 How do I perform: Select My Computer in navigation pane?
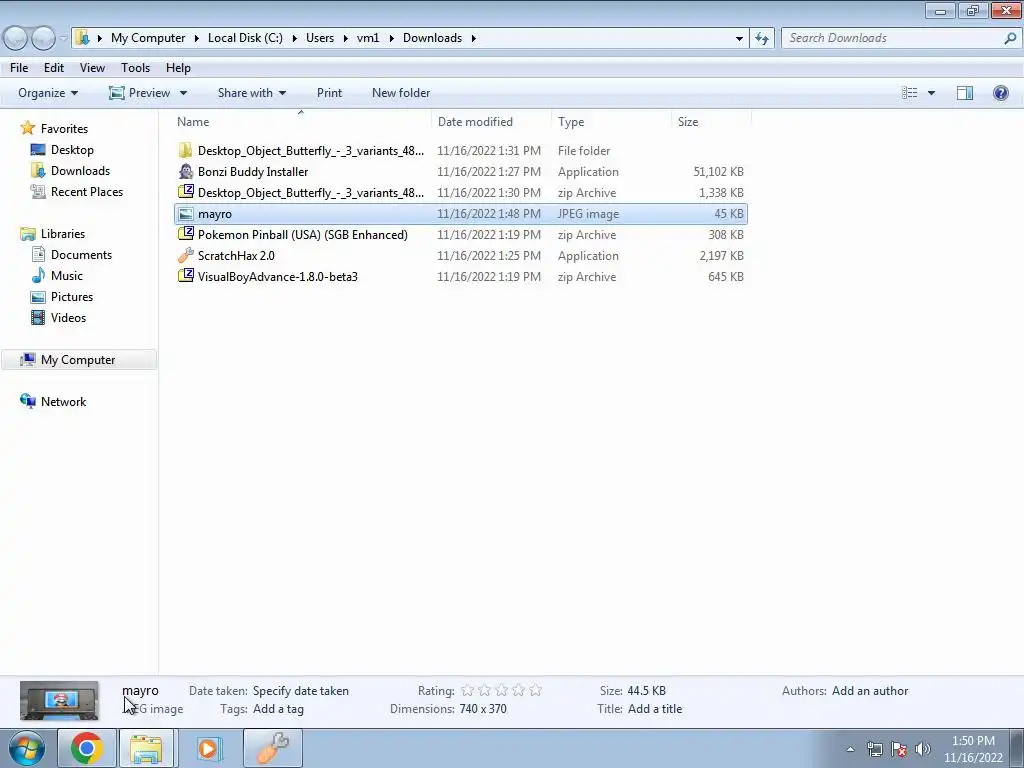pyautogui.click(x=78, y=360)
